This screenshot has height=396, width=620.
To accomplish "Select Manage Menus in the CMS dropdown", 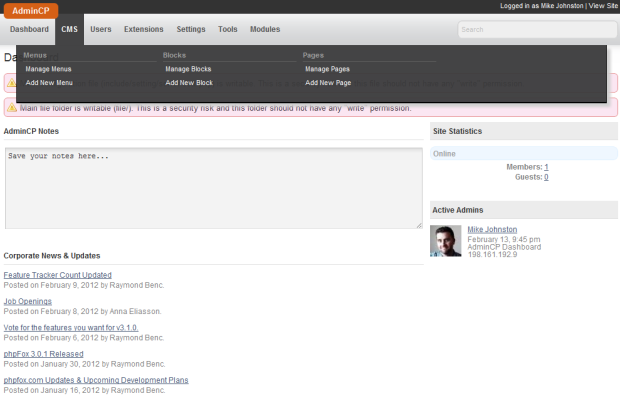I will coord(49,69).
